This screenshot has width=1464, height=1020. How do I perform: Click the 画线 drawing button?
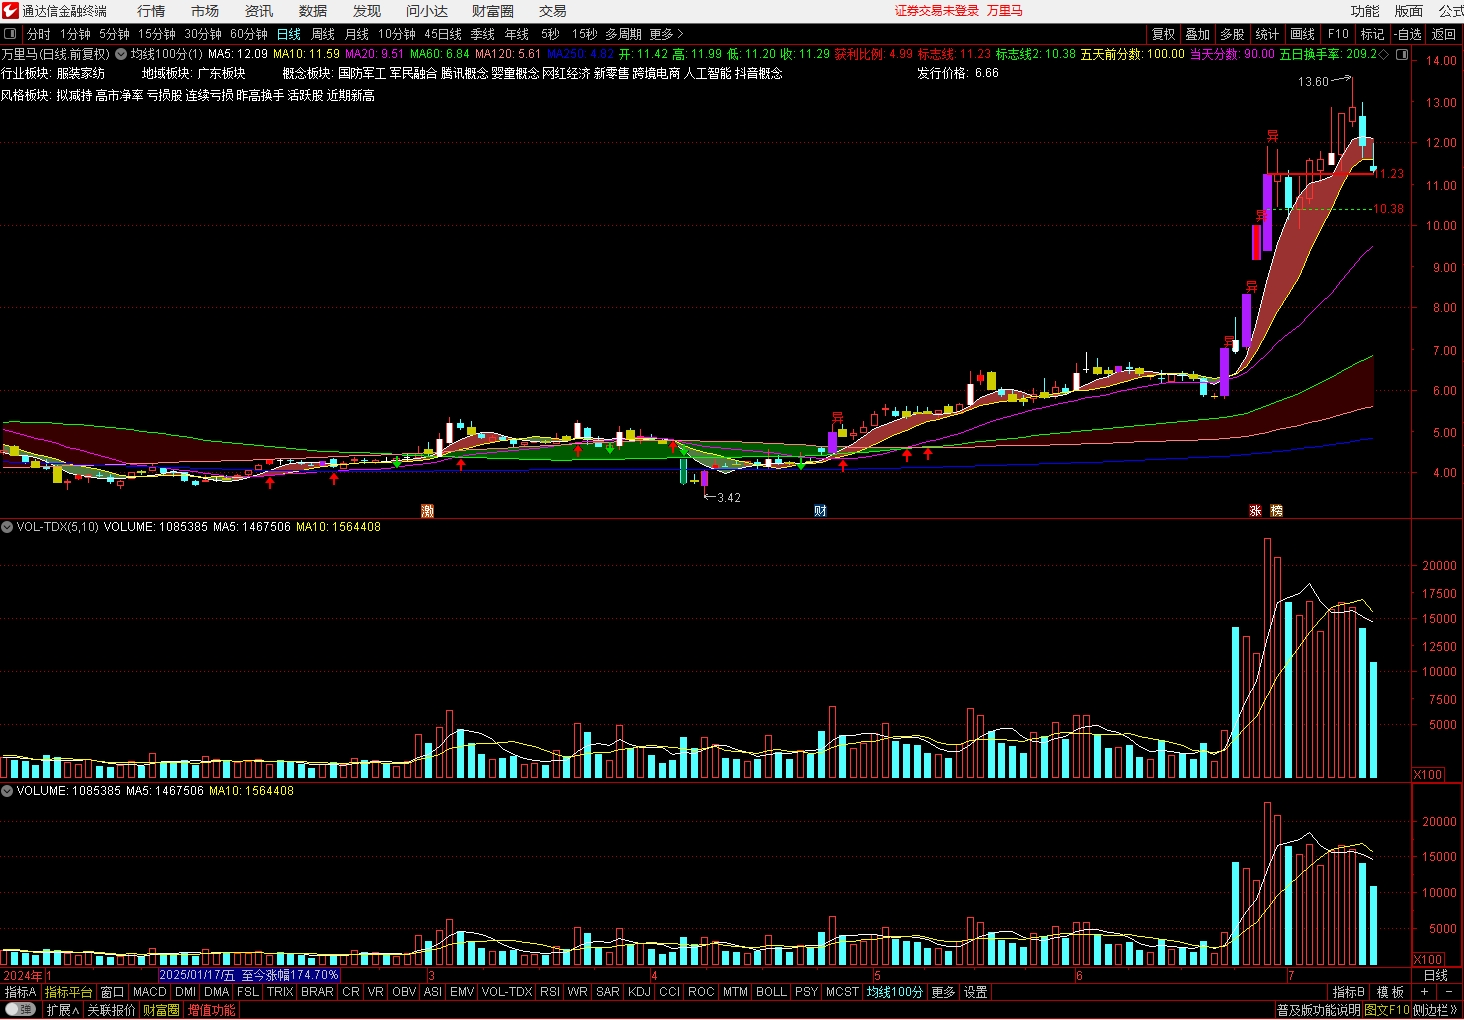[1302, 34]
